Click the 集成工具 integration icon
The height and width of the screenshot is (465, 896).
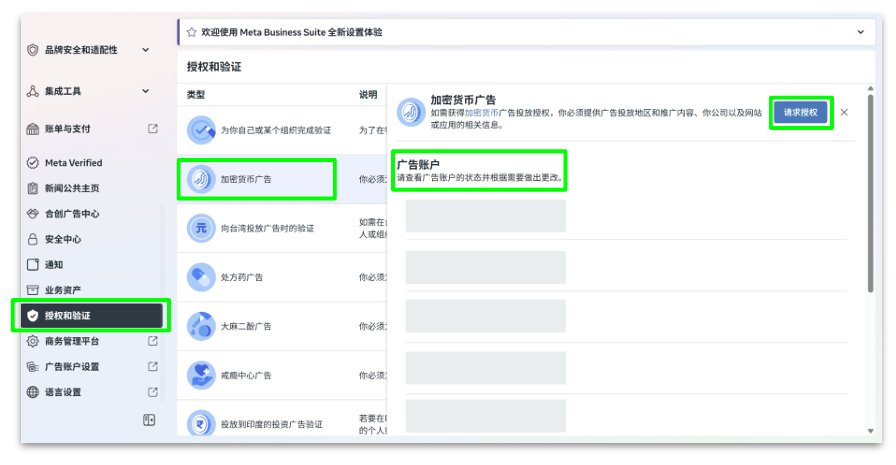tap(33, 91)
